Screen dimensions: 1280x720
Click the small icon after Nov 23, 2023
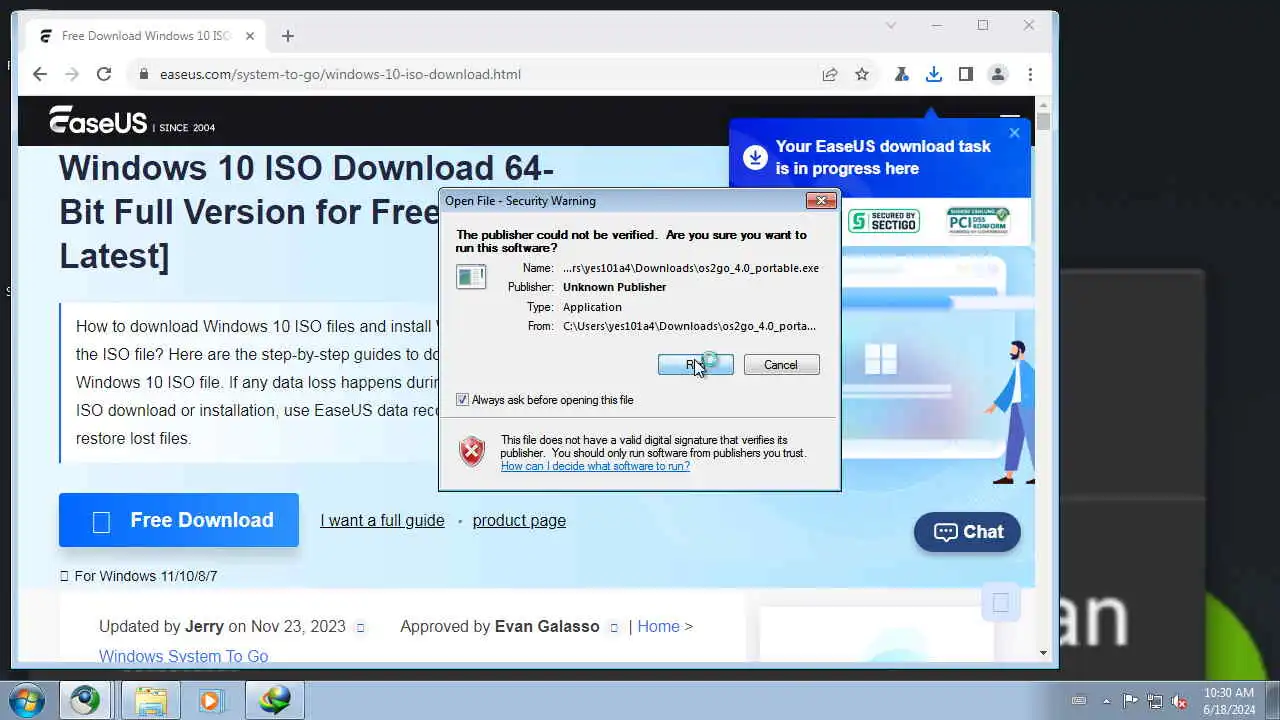pos(361,628)
